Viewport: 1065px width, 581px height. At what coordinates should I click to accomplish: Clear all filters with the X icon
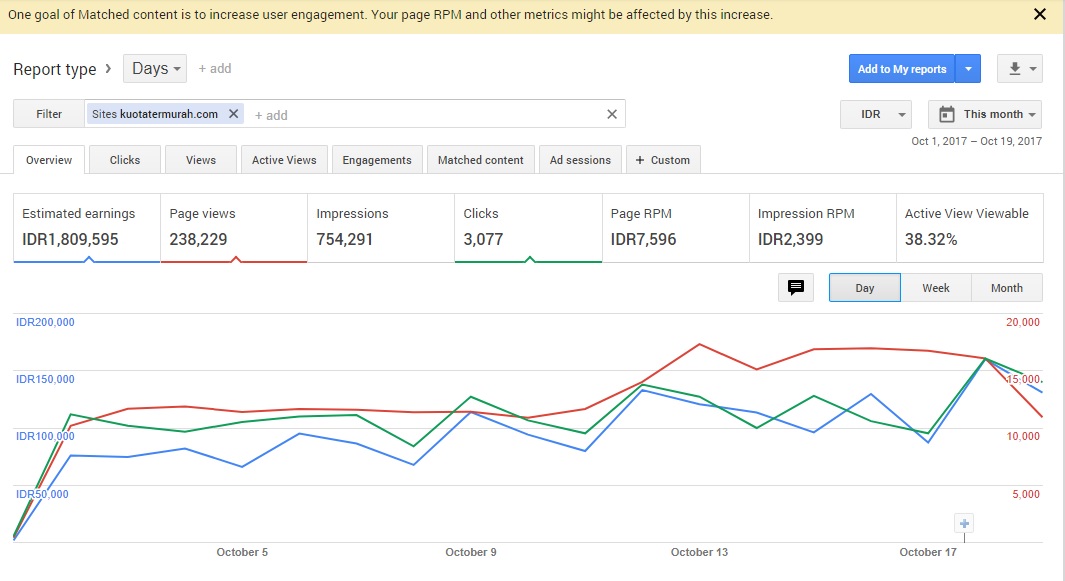pyautogui.click(x=611, y=114)
